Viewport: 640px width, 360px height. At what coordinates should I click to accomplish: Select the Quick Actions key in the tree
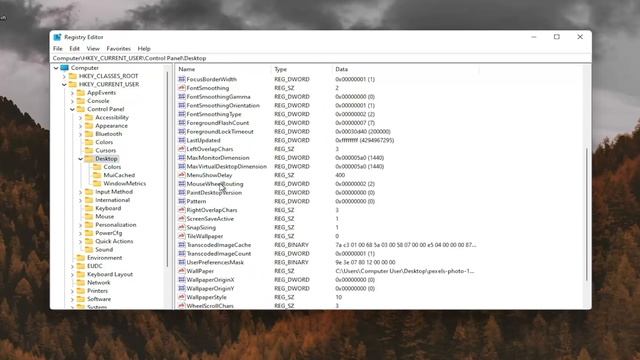point(114,241)
